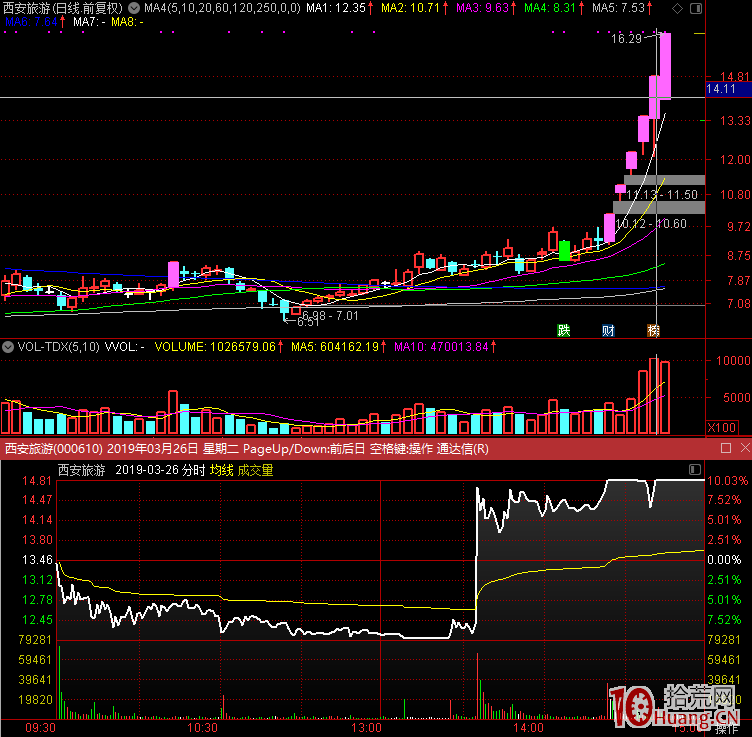Select the yellow 均线 legend label

pyautogui.click(x=222, y=470)
